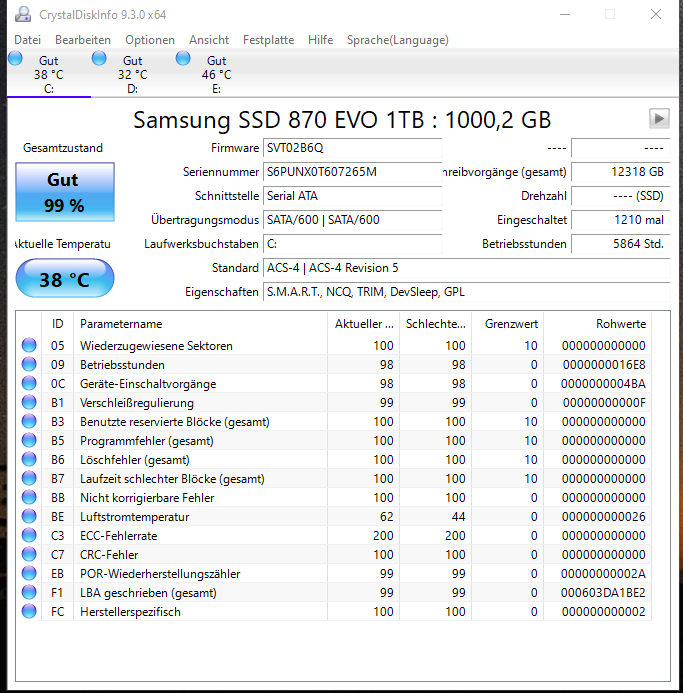Click status icon of LBA geschrieben row
This screenshot has height=693, width=683.
coord(29,592)
